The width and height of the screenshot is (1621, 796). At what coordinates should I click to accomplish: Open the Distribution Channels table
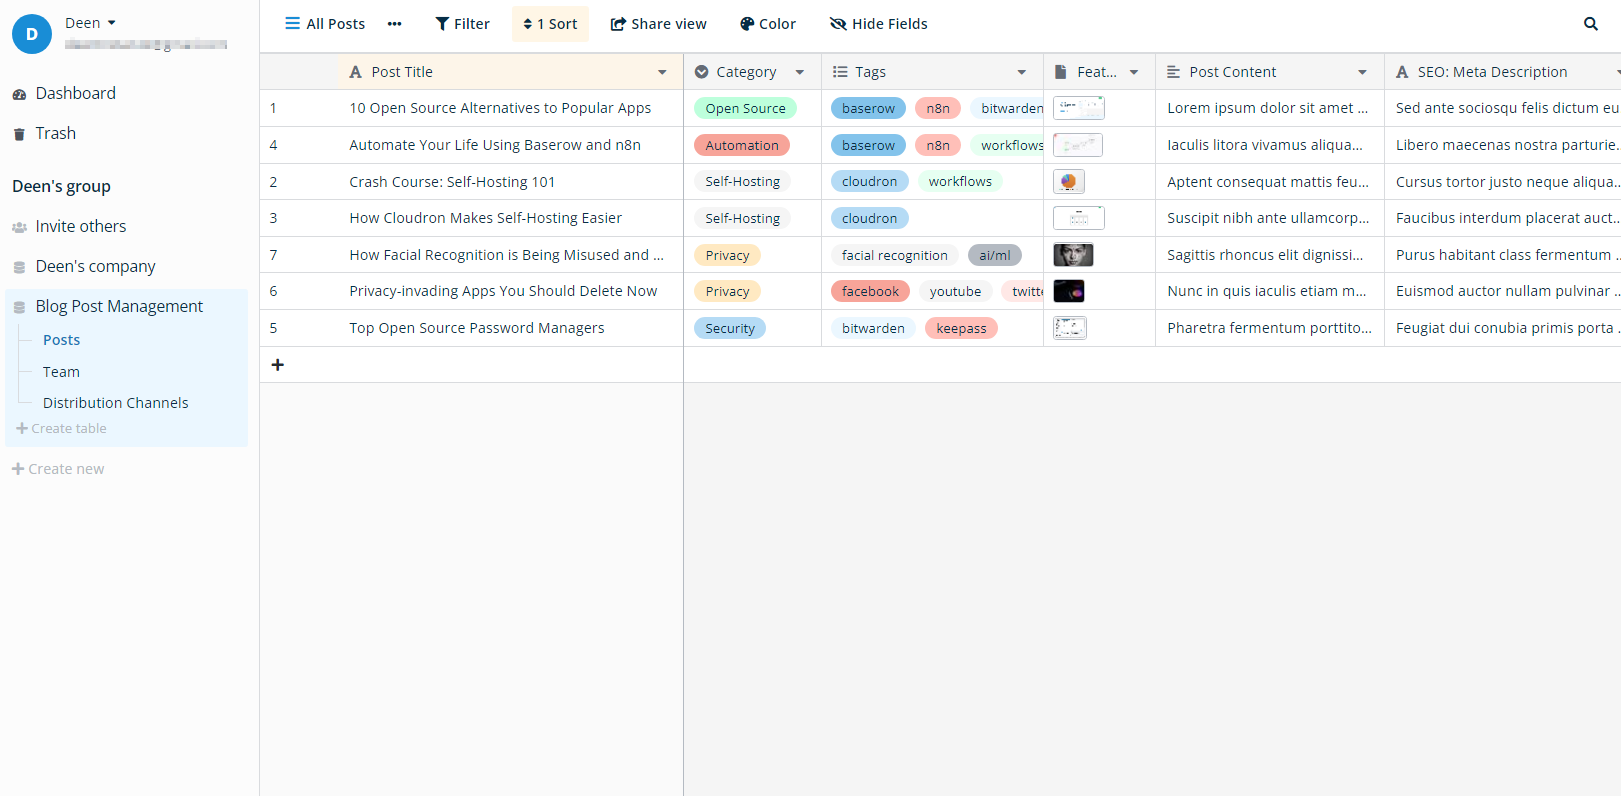[115, 403]
